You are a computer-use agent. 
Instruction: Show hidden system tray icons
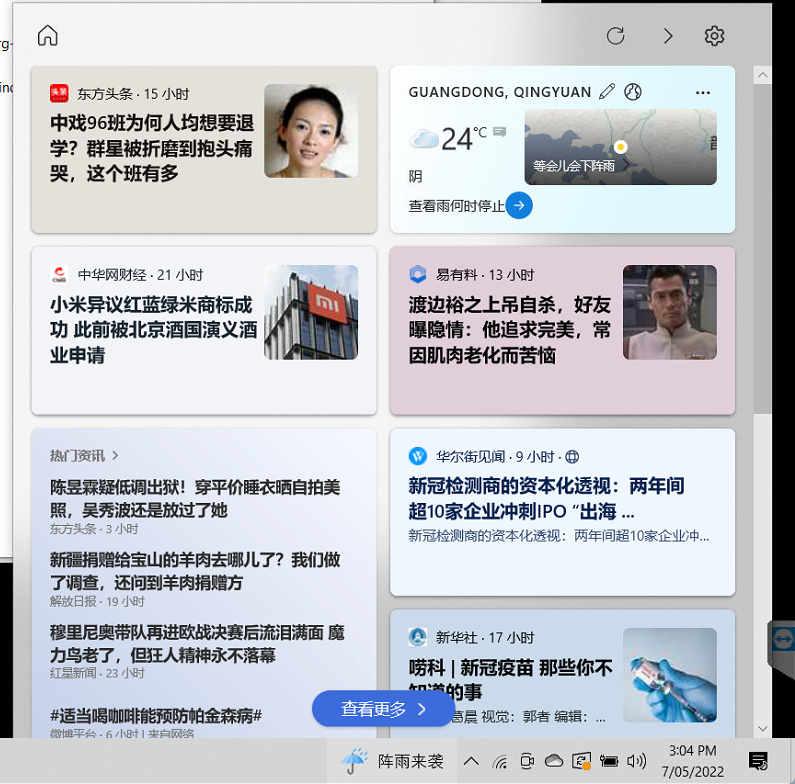point(471,761)
